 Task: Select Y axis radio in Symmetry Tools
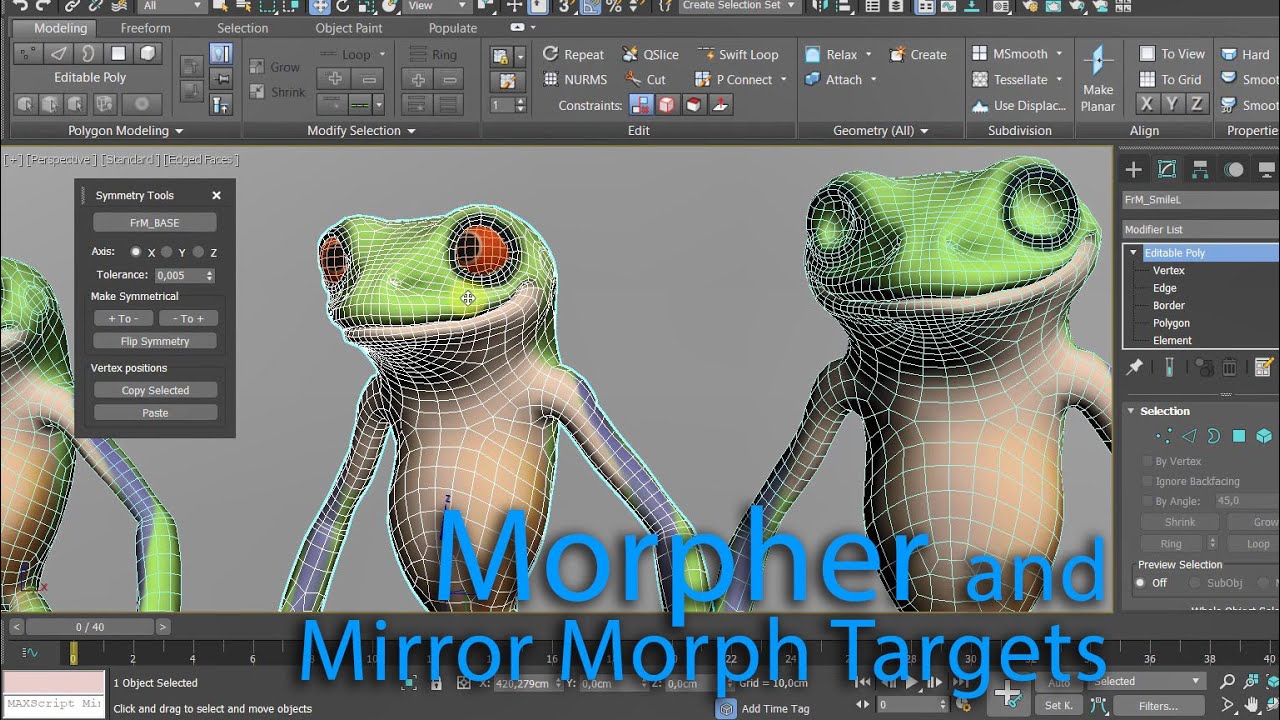point(167,252)
